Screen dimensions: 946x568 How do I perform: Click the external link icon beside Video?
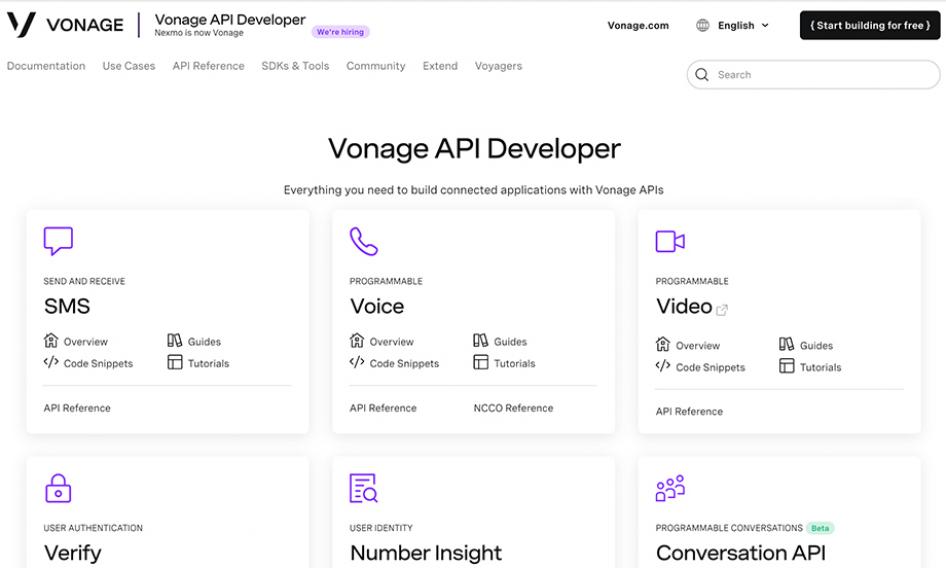click(722, 310)
